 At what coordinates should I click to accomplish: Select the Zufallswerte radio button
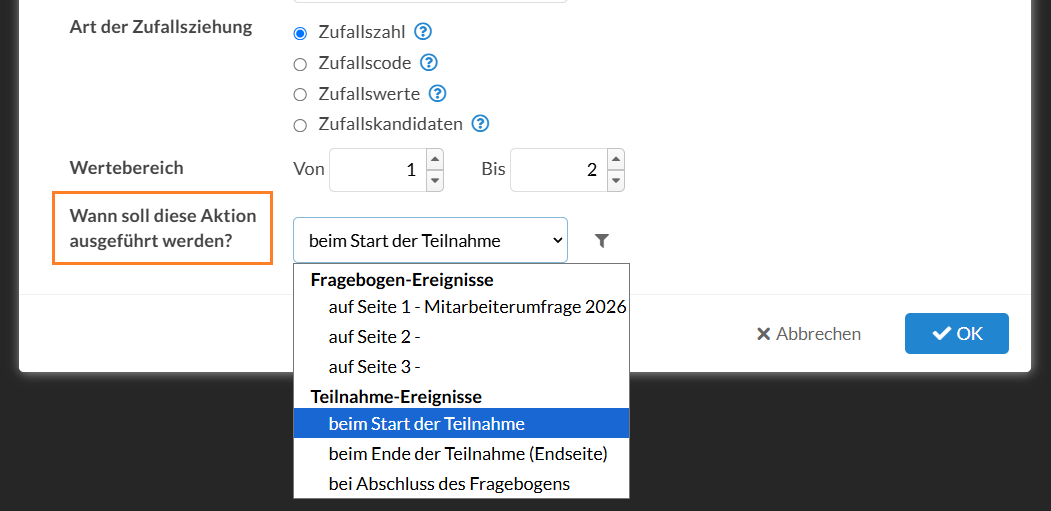[x=300, y=95]
